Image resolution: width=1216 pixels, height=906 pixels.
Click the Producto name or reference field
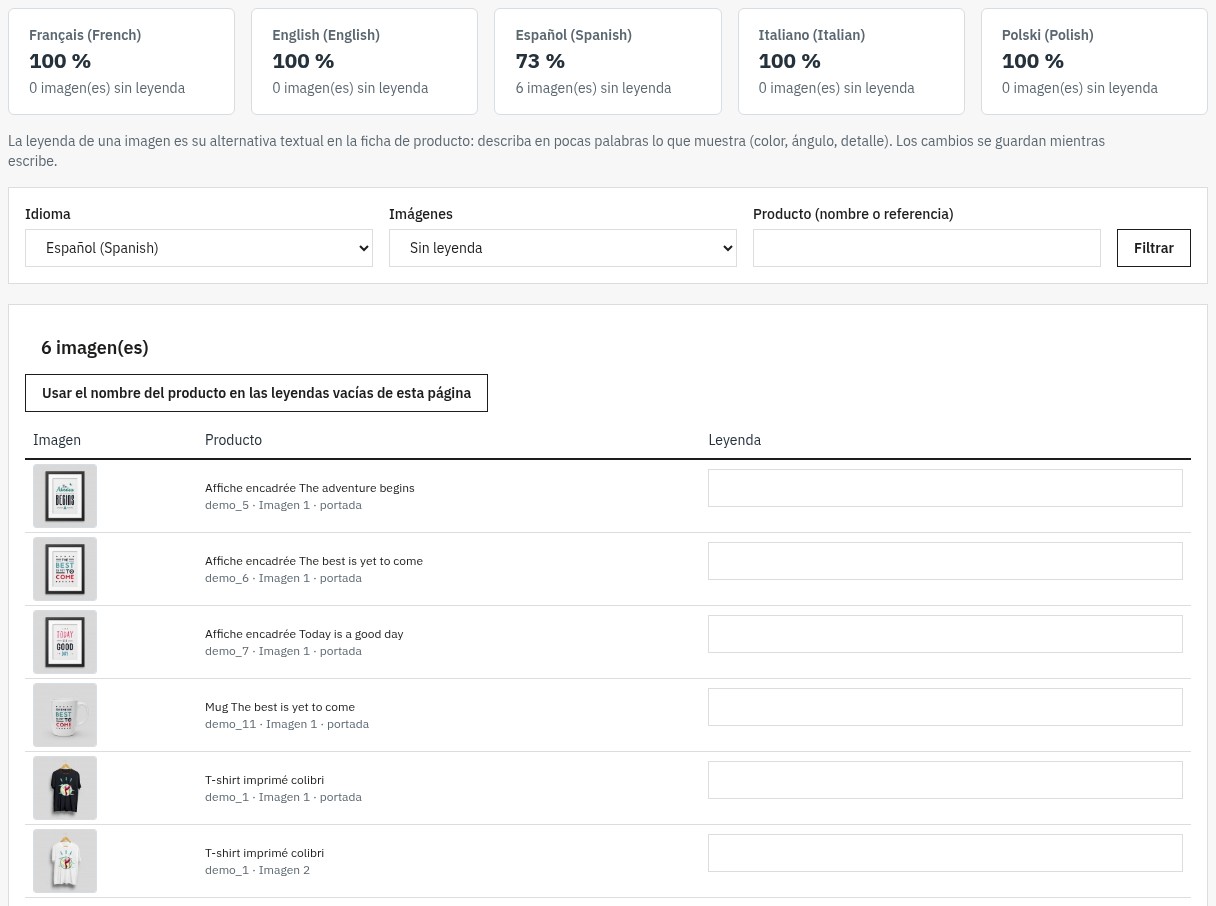pos(927,248)
